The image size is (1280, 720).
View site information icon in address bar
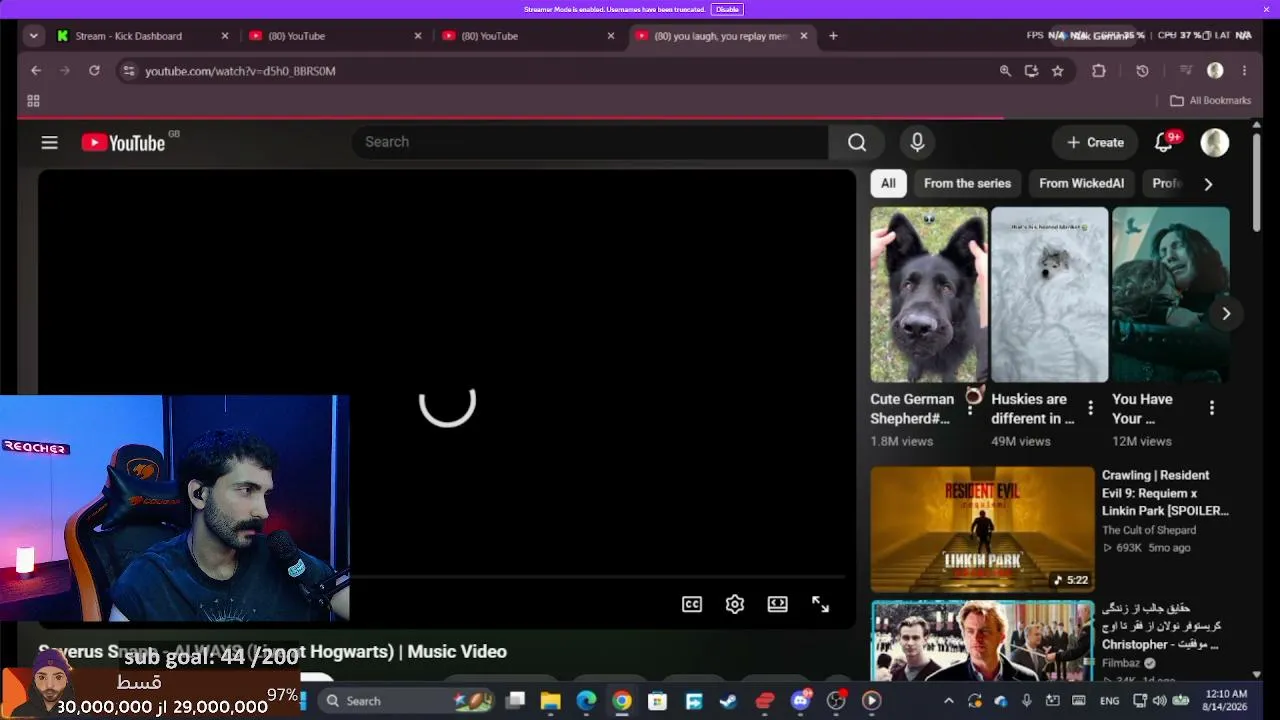tap(127, 71)
